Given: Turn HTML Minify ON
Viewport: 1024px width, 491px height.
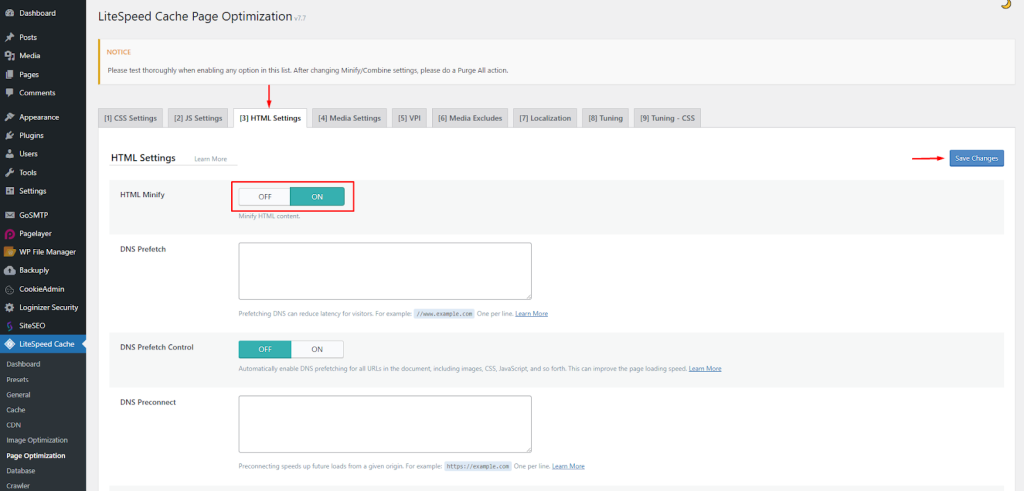Looking at the screenshot, I should coord(317,197).
